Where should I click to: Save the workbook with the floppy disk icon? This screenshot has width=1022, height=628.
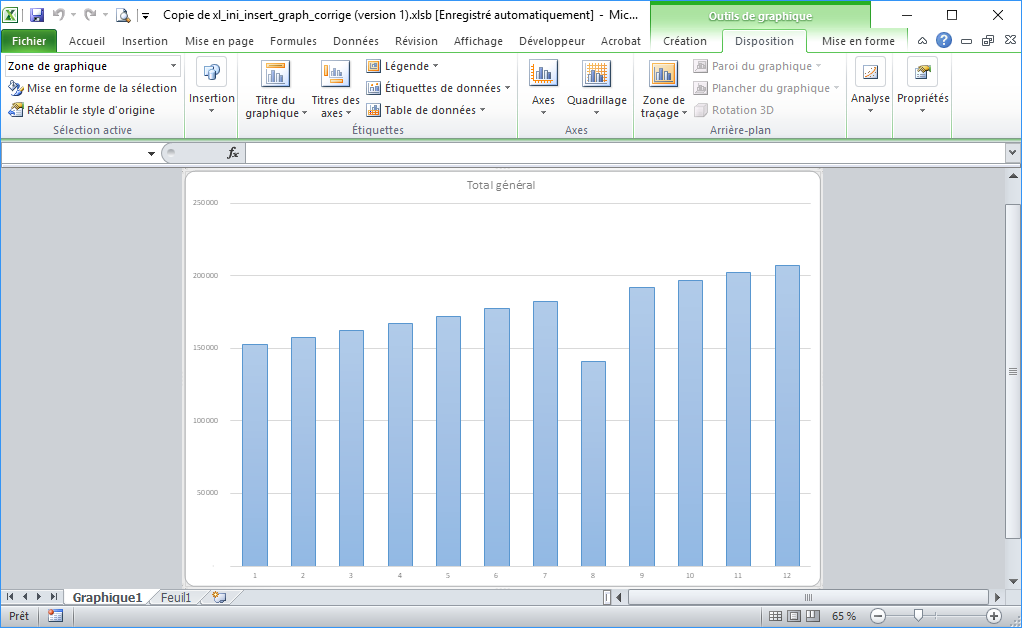[x=37, y=15]
